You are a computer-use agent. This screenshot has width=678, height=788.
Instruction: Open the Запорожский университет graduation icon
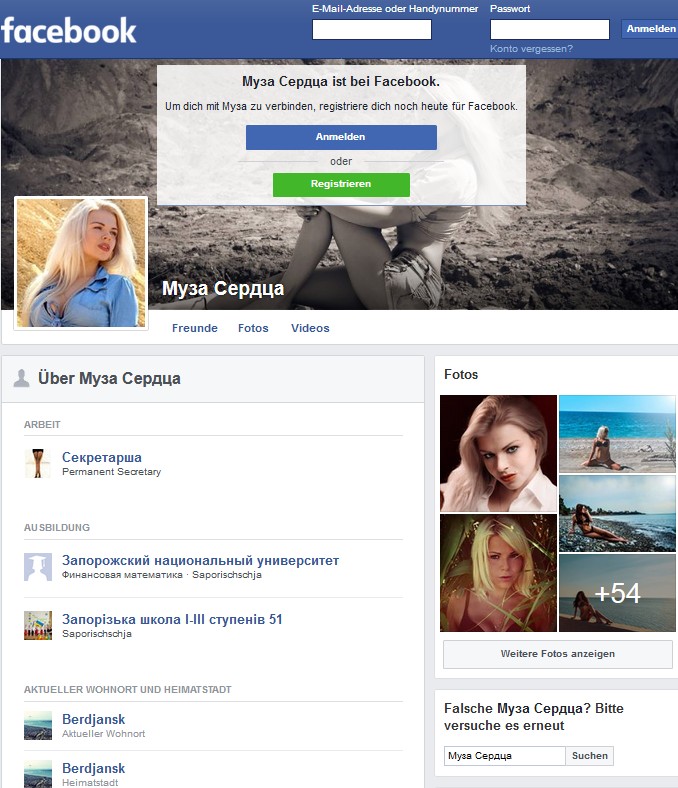38,567
